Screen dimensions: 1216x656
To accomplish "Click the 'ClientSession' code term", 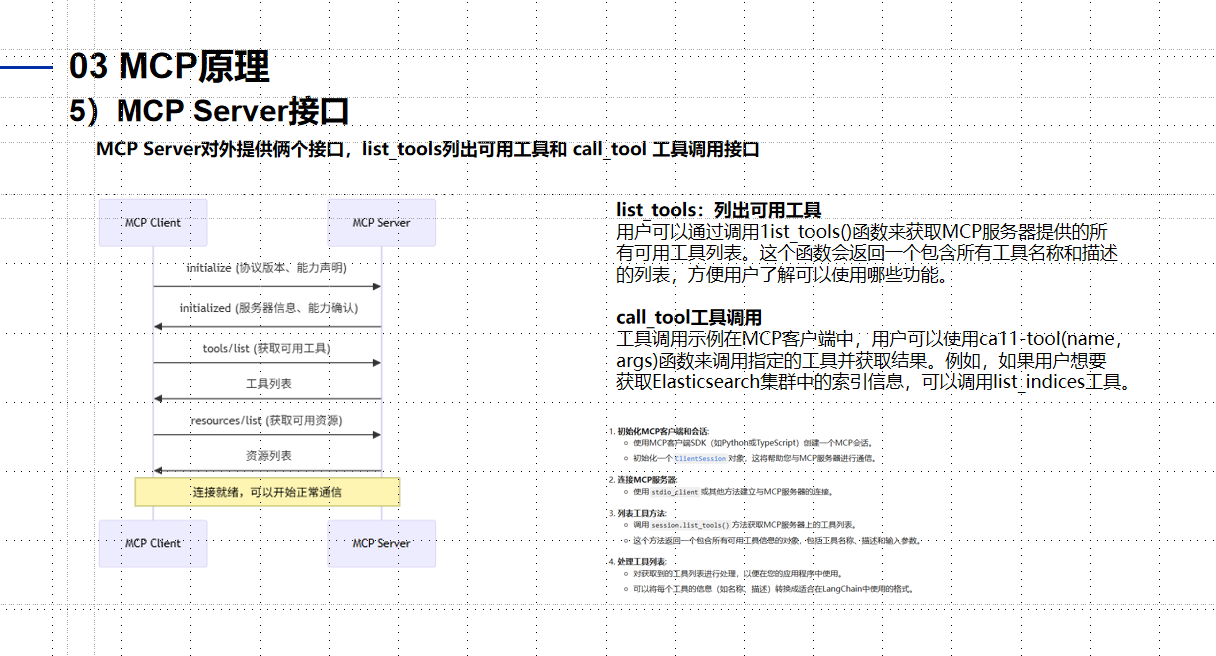I will pyautogui.click(x=700, y=458).
